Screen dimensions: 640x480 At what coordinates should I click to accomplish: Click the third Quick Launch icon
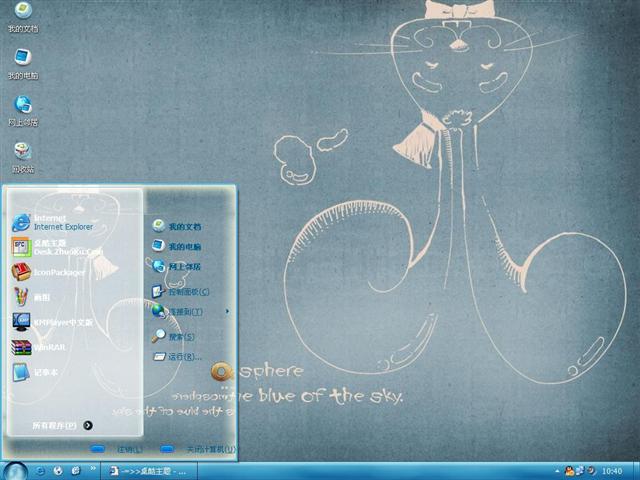76,471
